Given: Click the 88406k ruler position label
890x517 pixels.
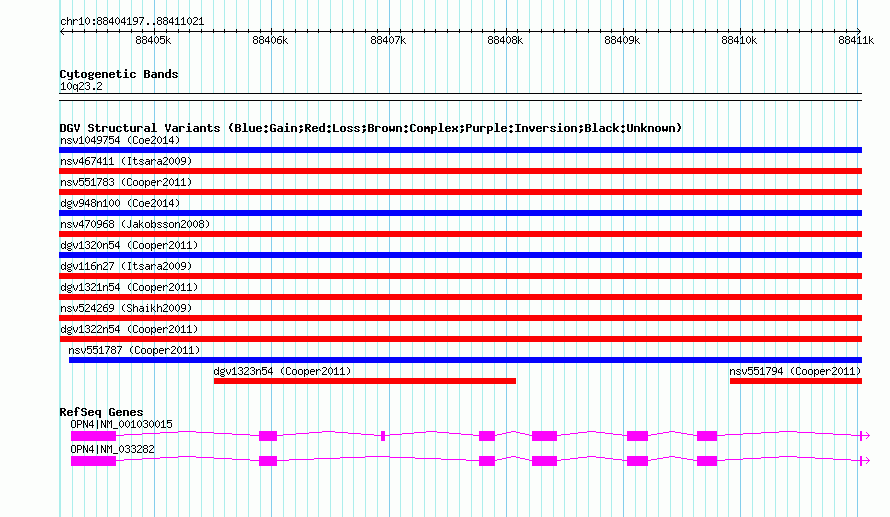Looking at the screenshot, I should coord(270,40).
